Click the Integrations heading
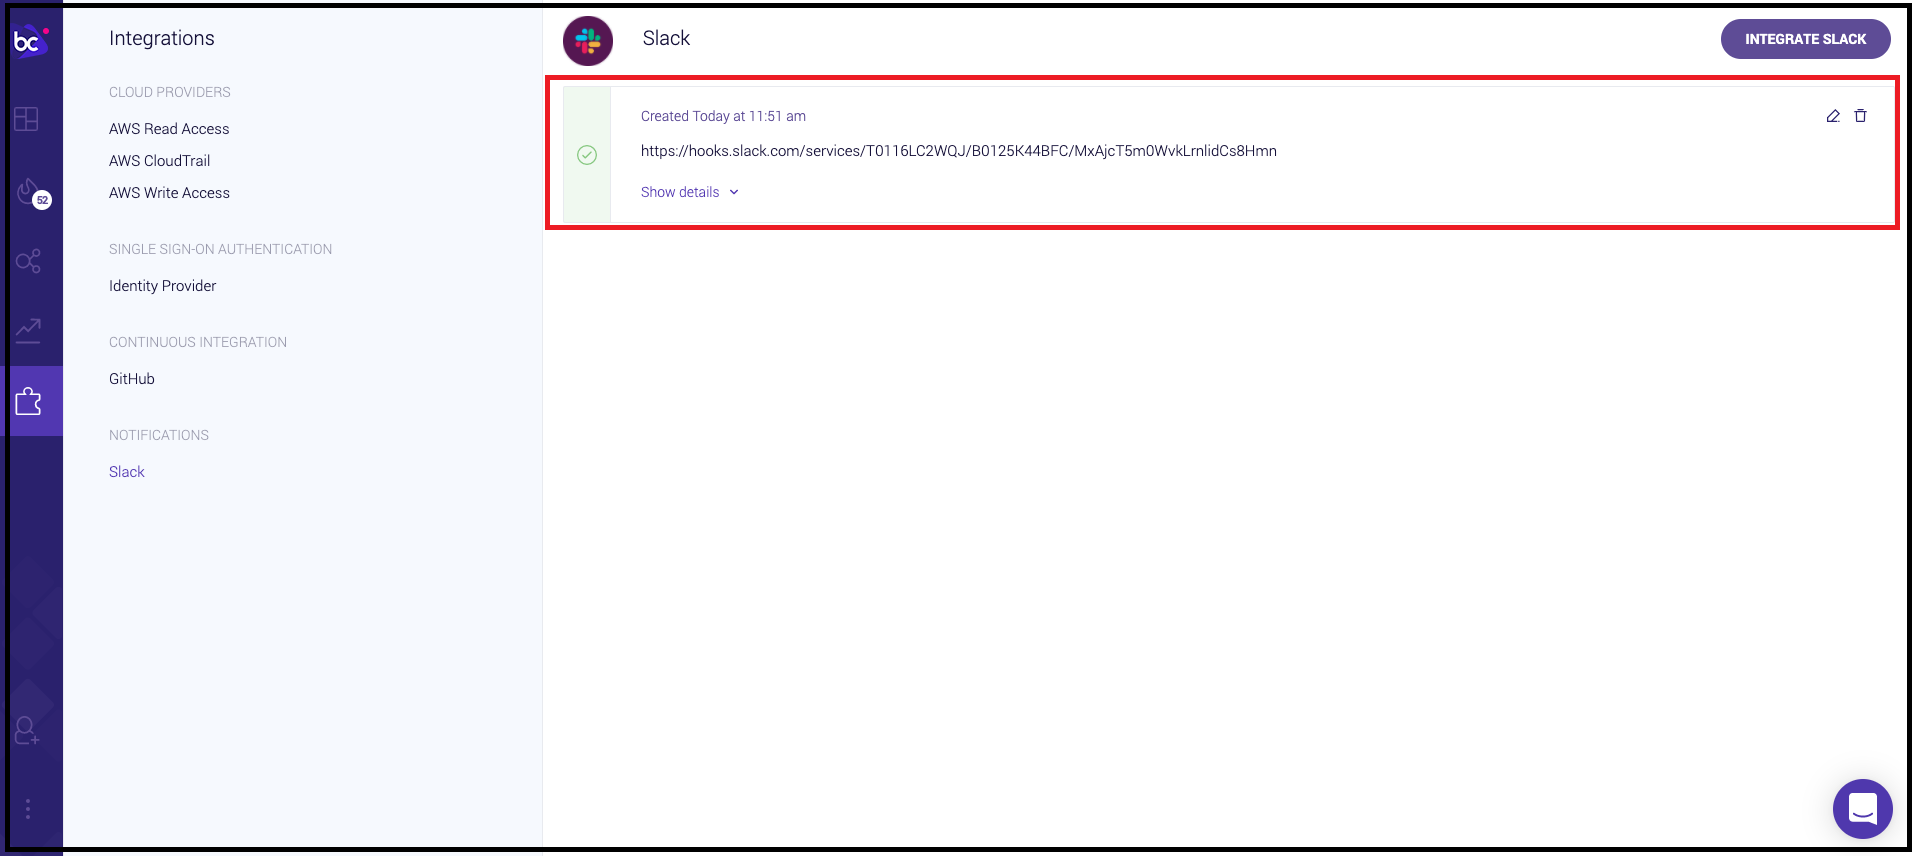Viewport: 1912px width, 856px height. [162, 38]
